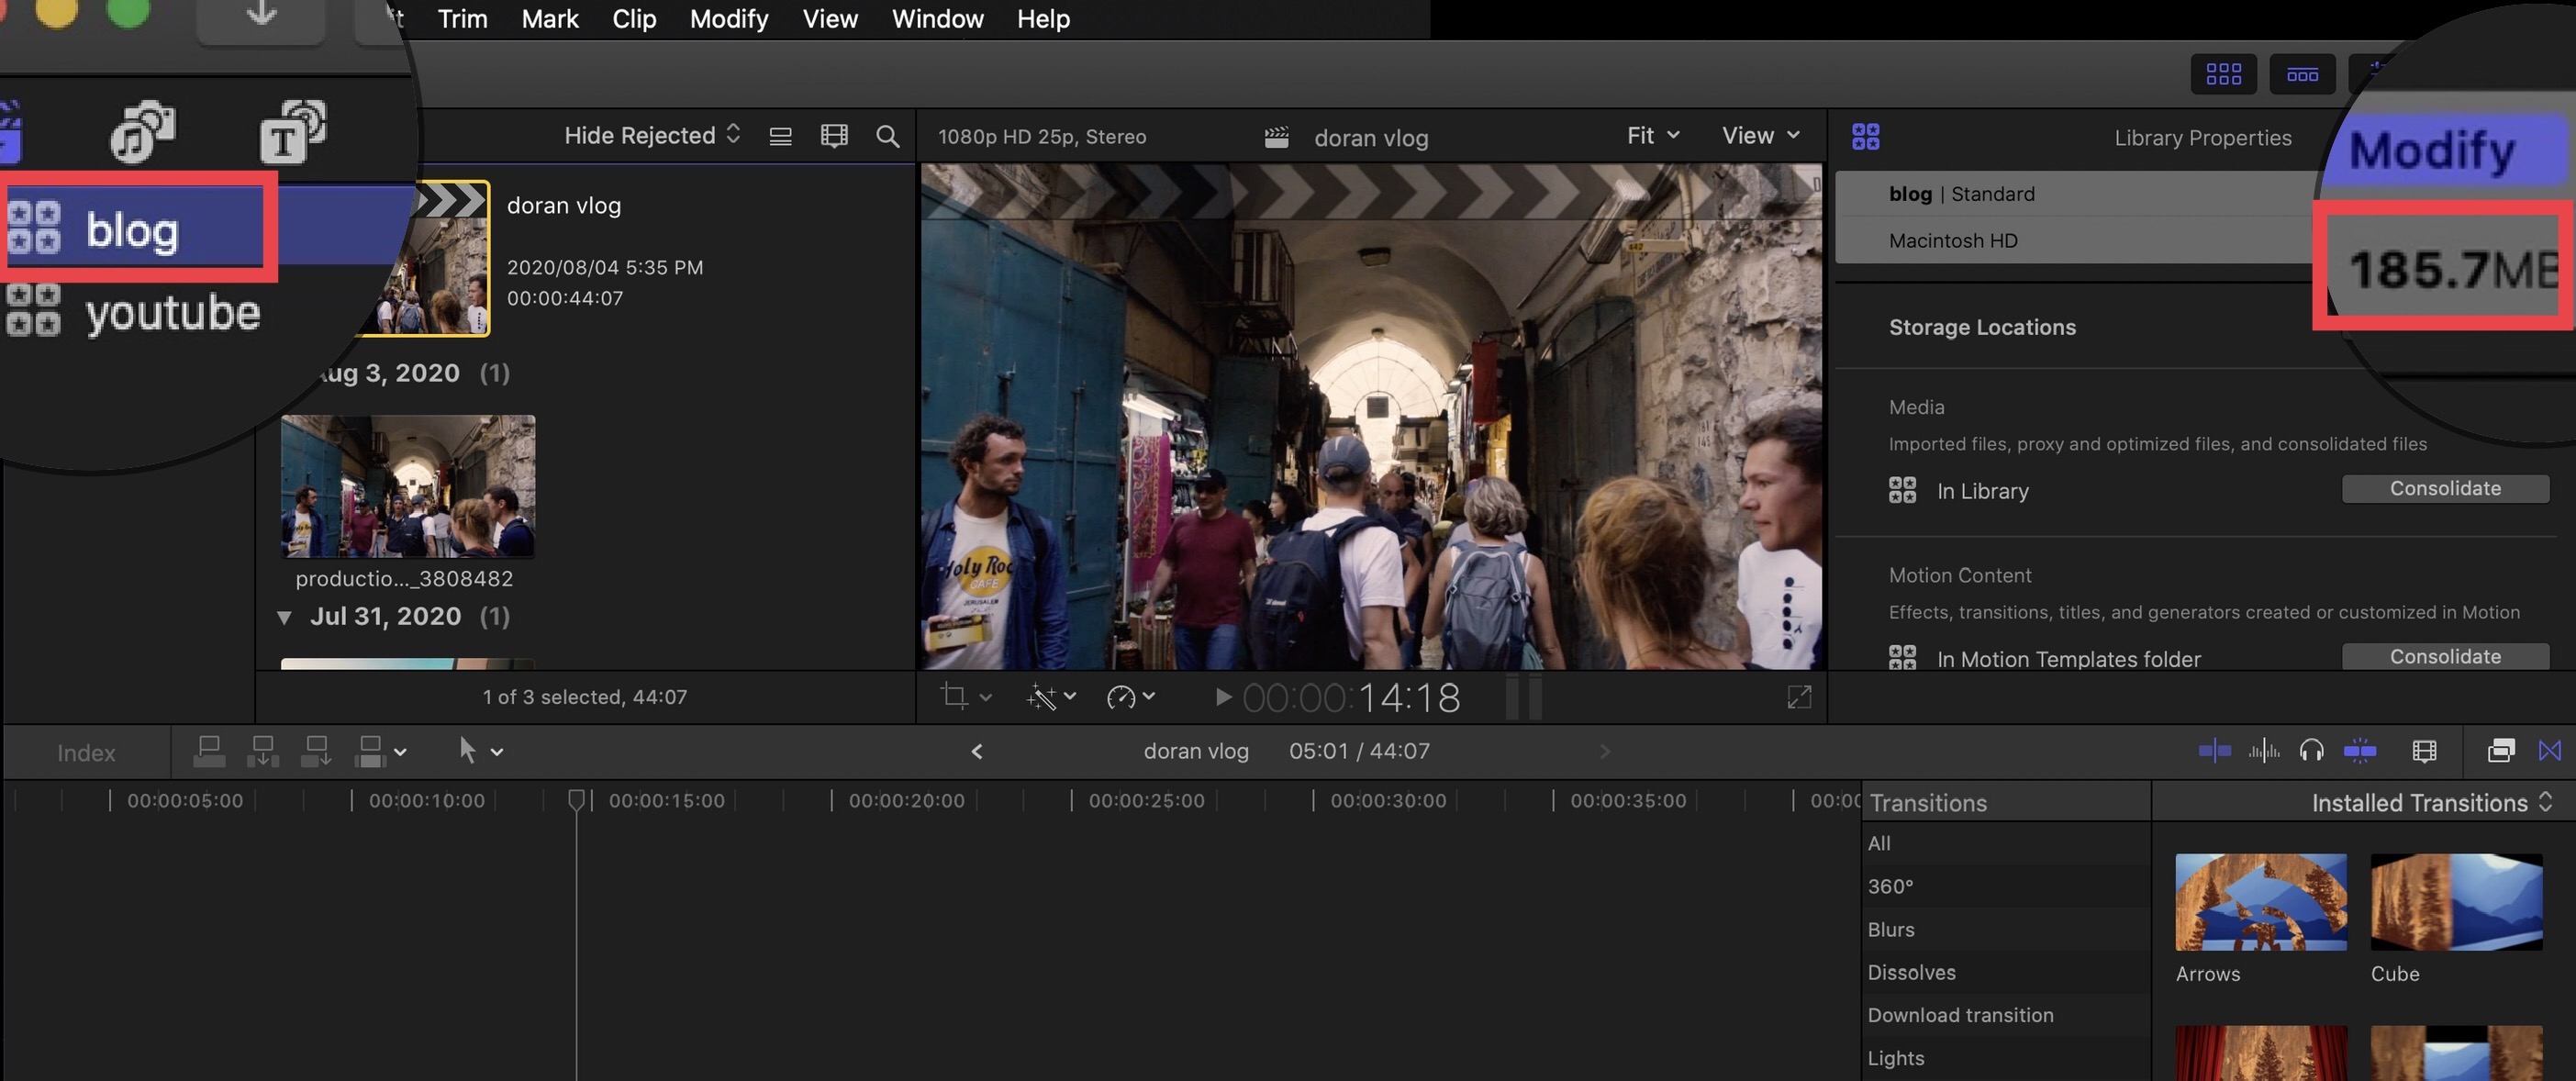2576x1081 pixels.
Task: Expand viewer to full screen
Action: [x=1798, y=697]
